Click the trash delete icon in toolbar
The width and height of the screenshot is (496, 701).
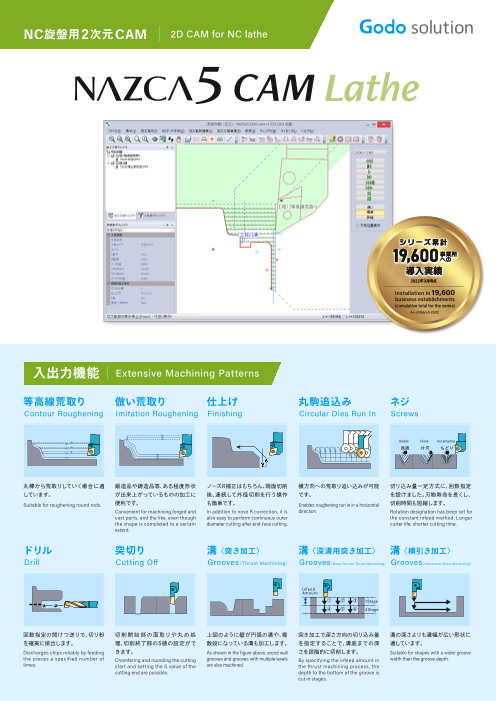379,139
